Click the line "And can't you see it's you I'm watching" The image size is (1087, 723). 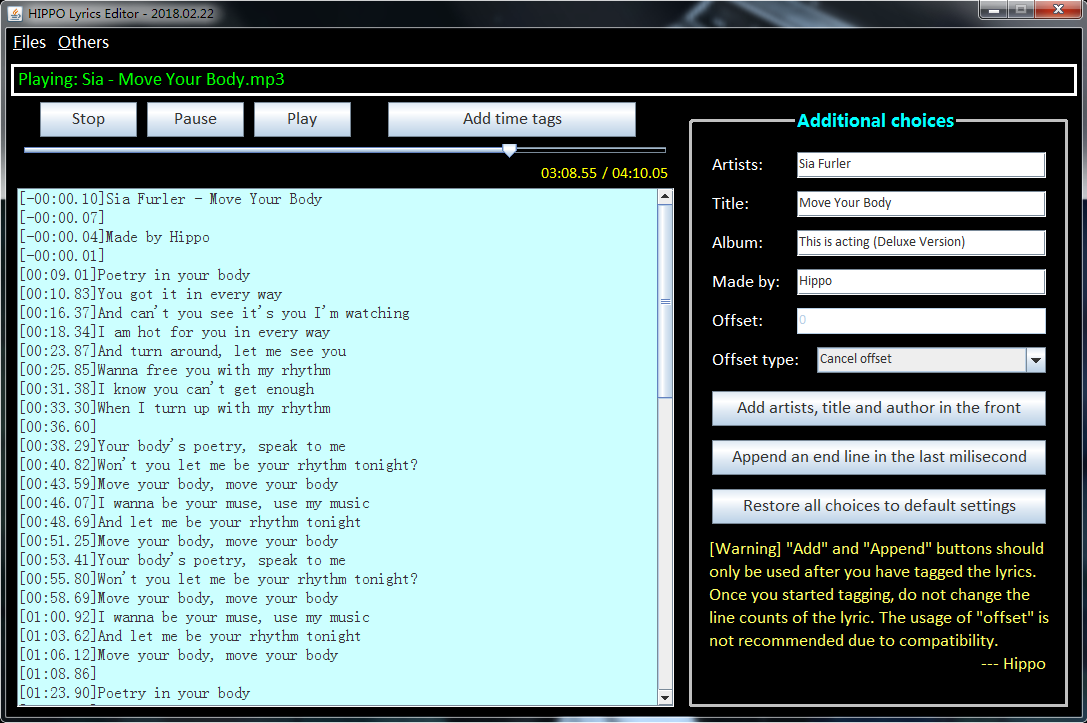pos(214,313)
